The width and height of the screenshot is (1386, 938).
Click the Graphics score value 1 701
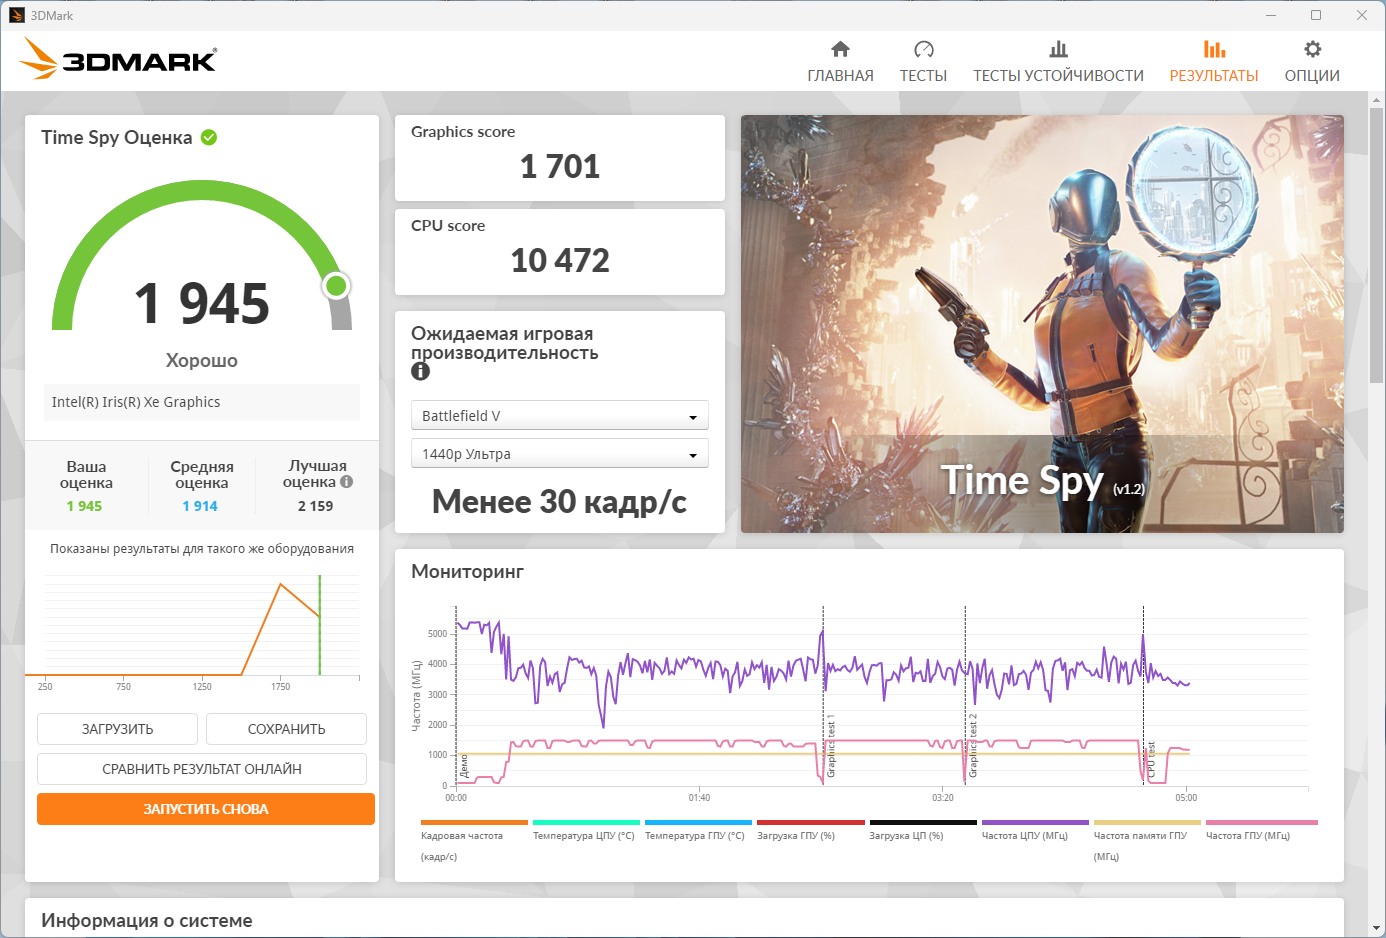click(560, 166)
